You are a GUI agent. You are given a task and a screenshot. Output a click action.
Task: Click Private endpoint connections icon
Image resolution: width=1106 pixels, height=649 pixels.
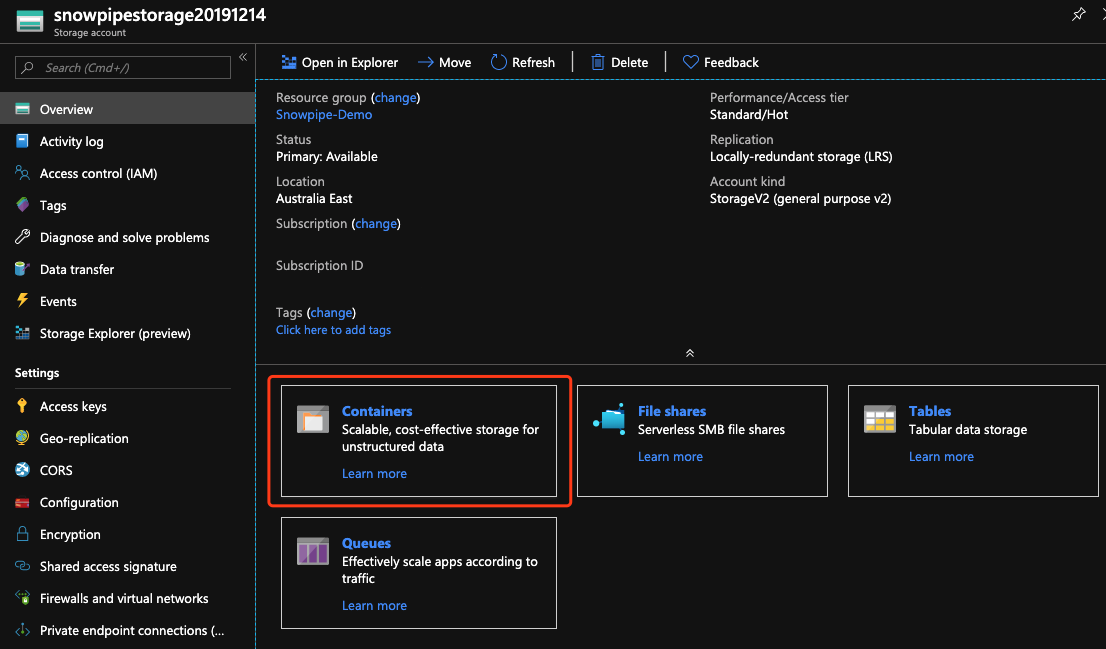(23, 630)
